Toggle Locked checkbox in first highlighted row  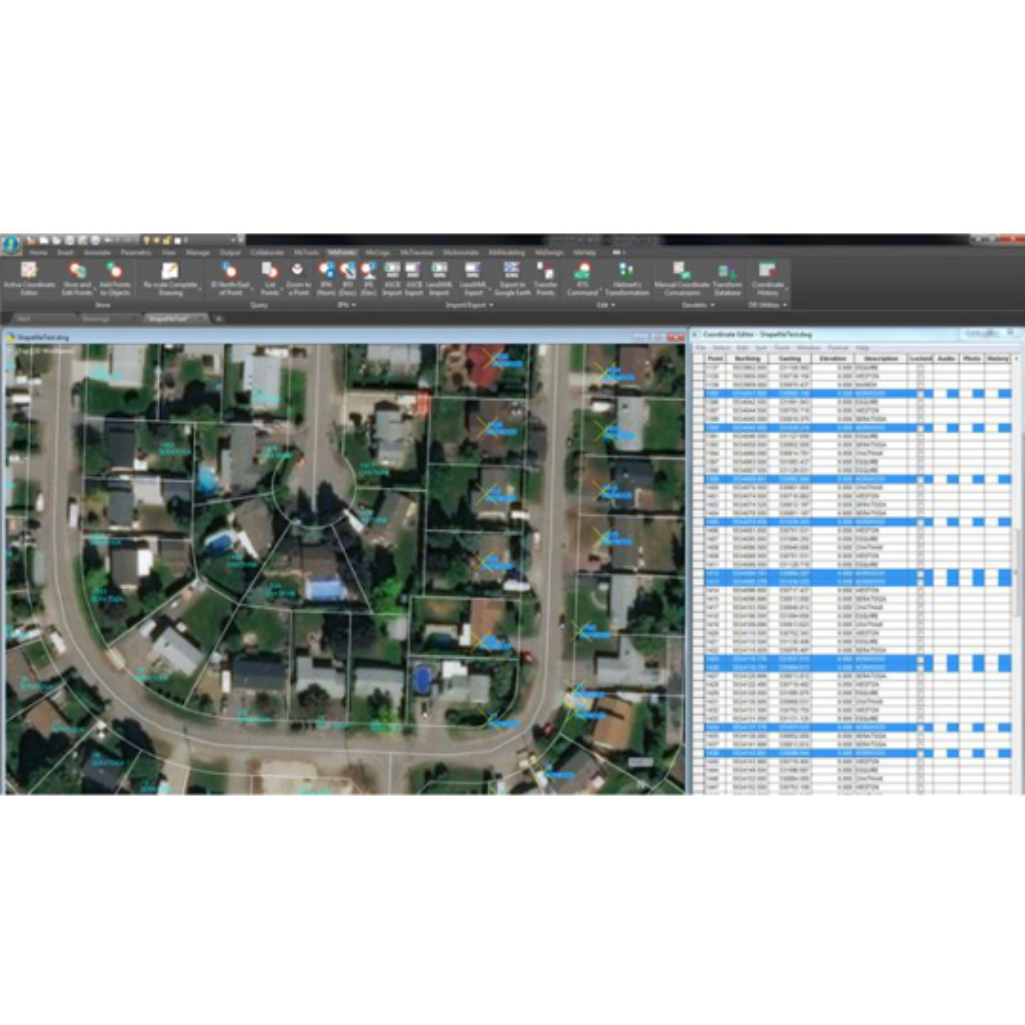[x=919, y=394]
